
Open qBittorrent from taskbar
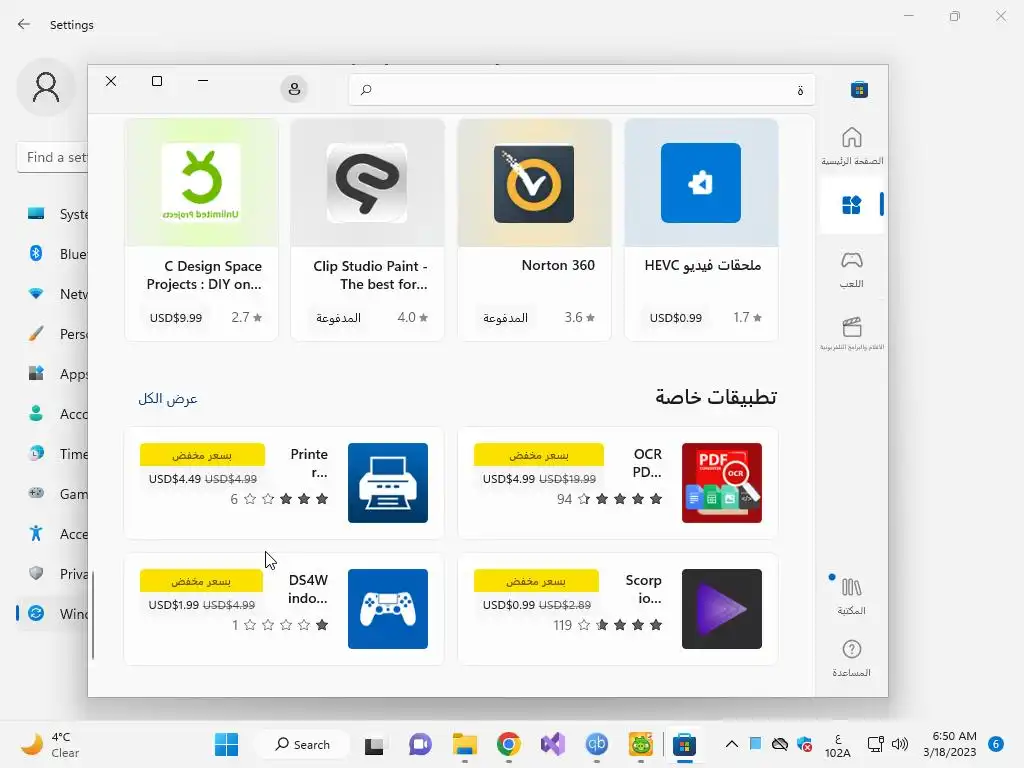(x=596, y=744)
